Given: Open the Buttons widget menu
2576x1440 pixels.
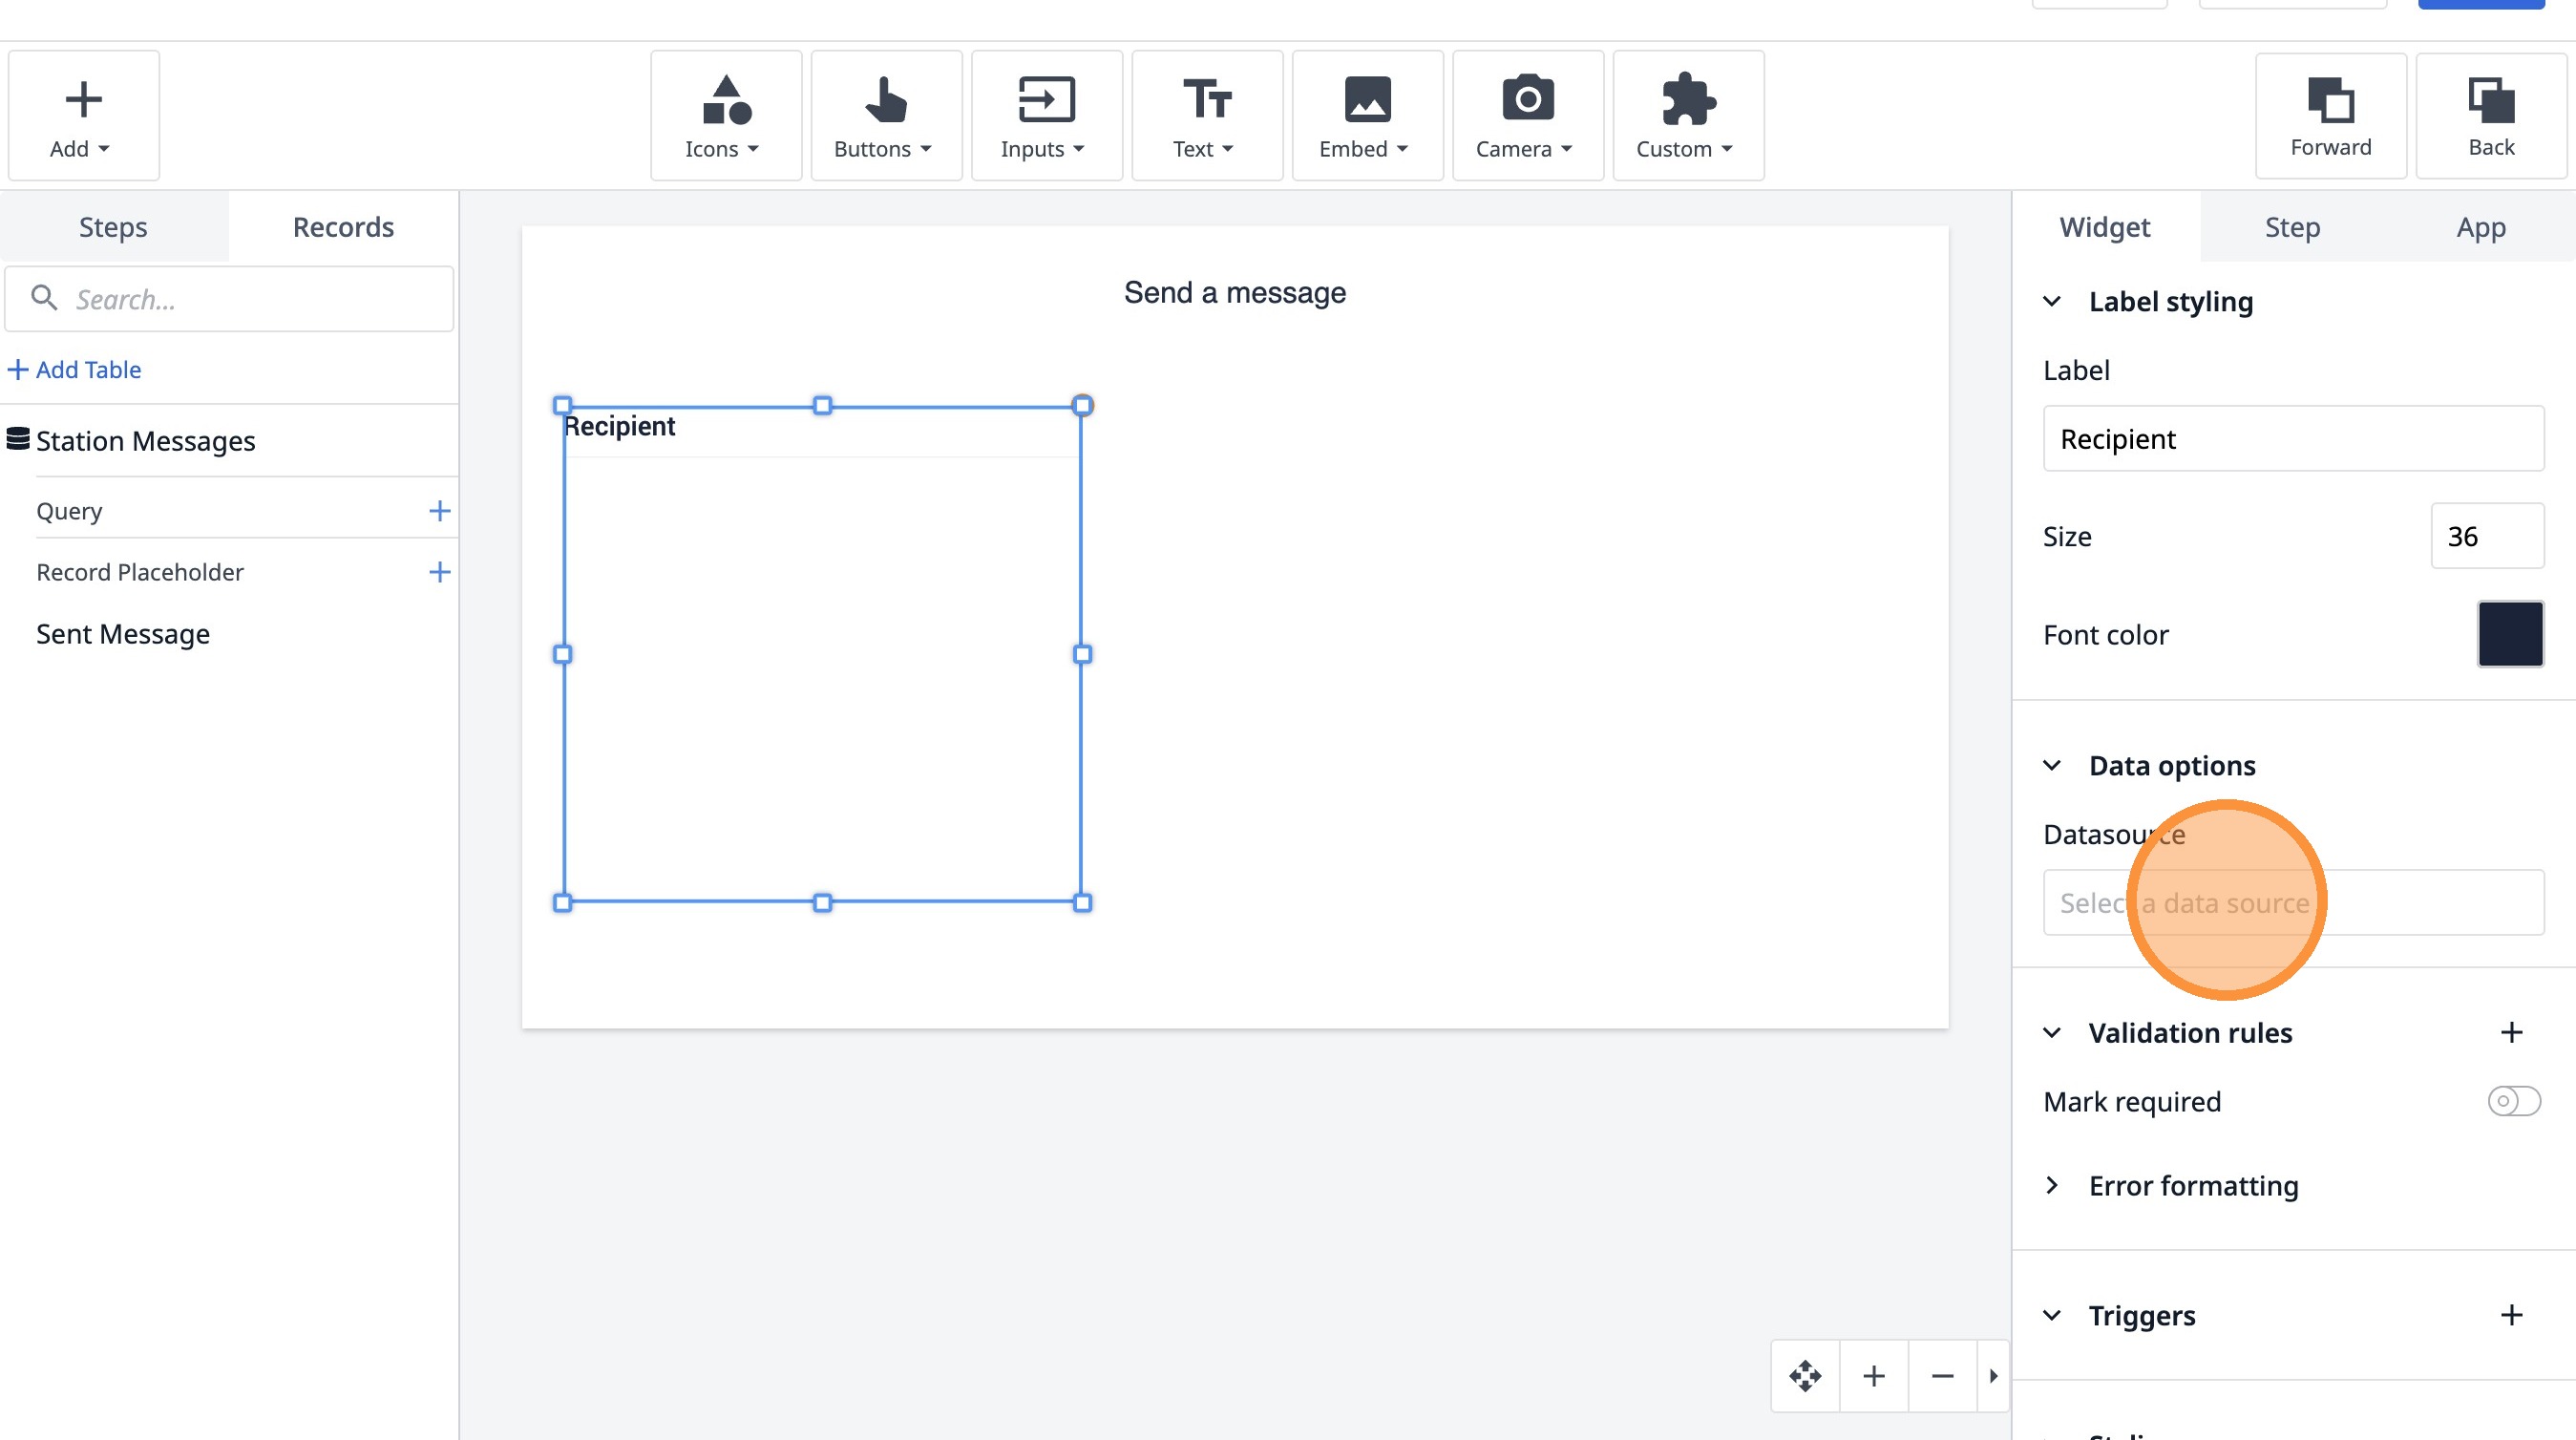Looking at the screenshot, I should tap(885, 116).
